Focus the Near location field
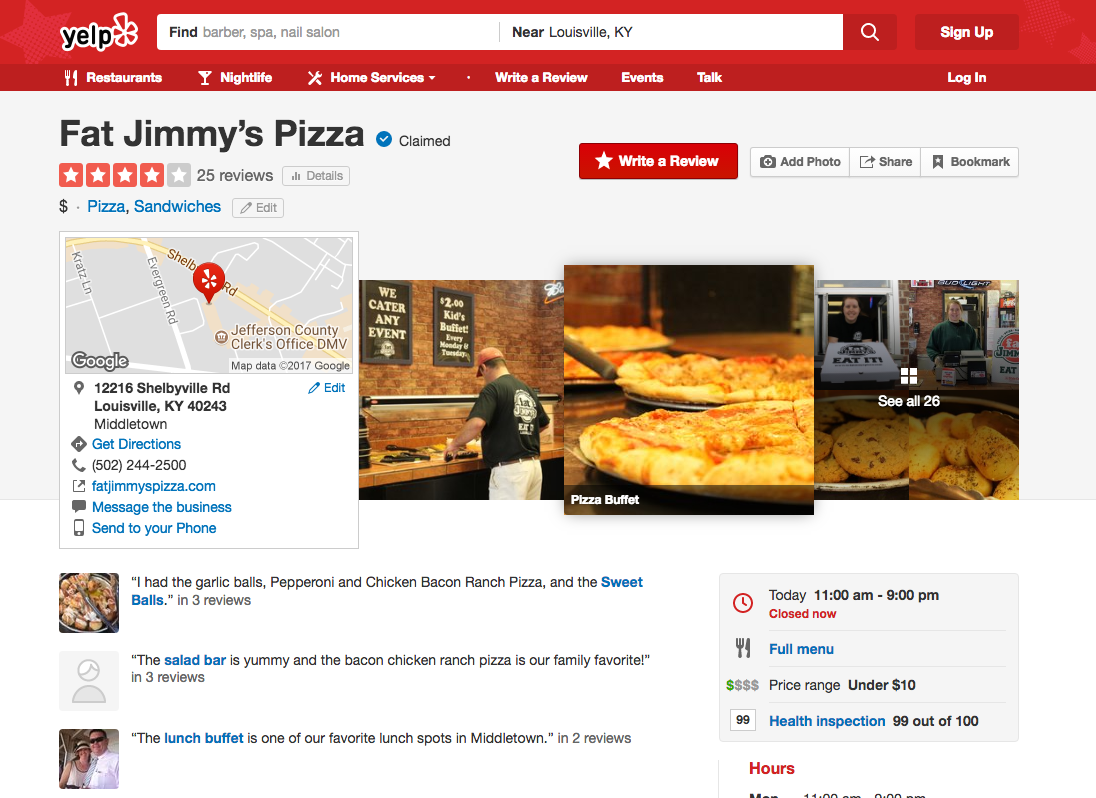The width and height of the screenshot is (1096, 798). click(x=671, y=32)
